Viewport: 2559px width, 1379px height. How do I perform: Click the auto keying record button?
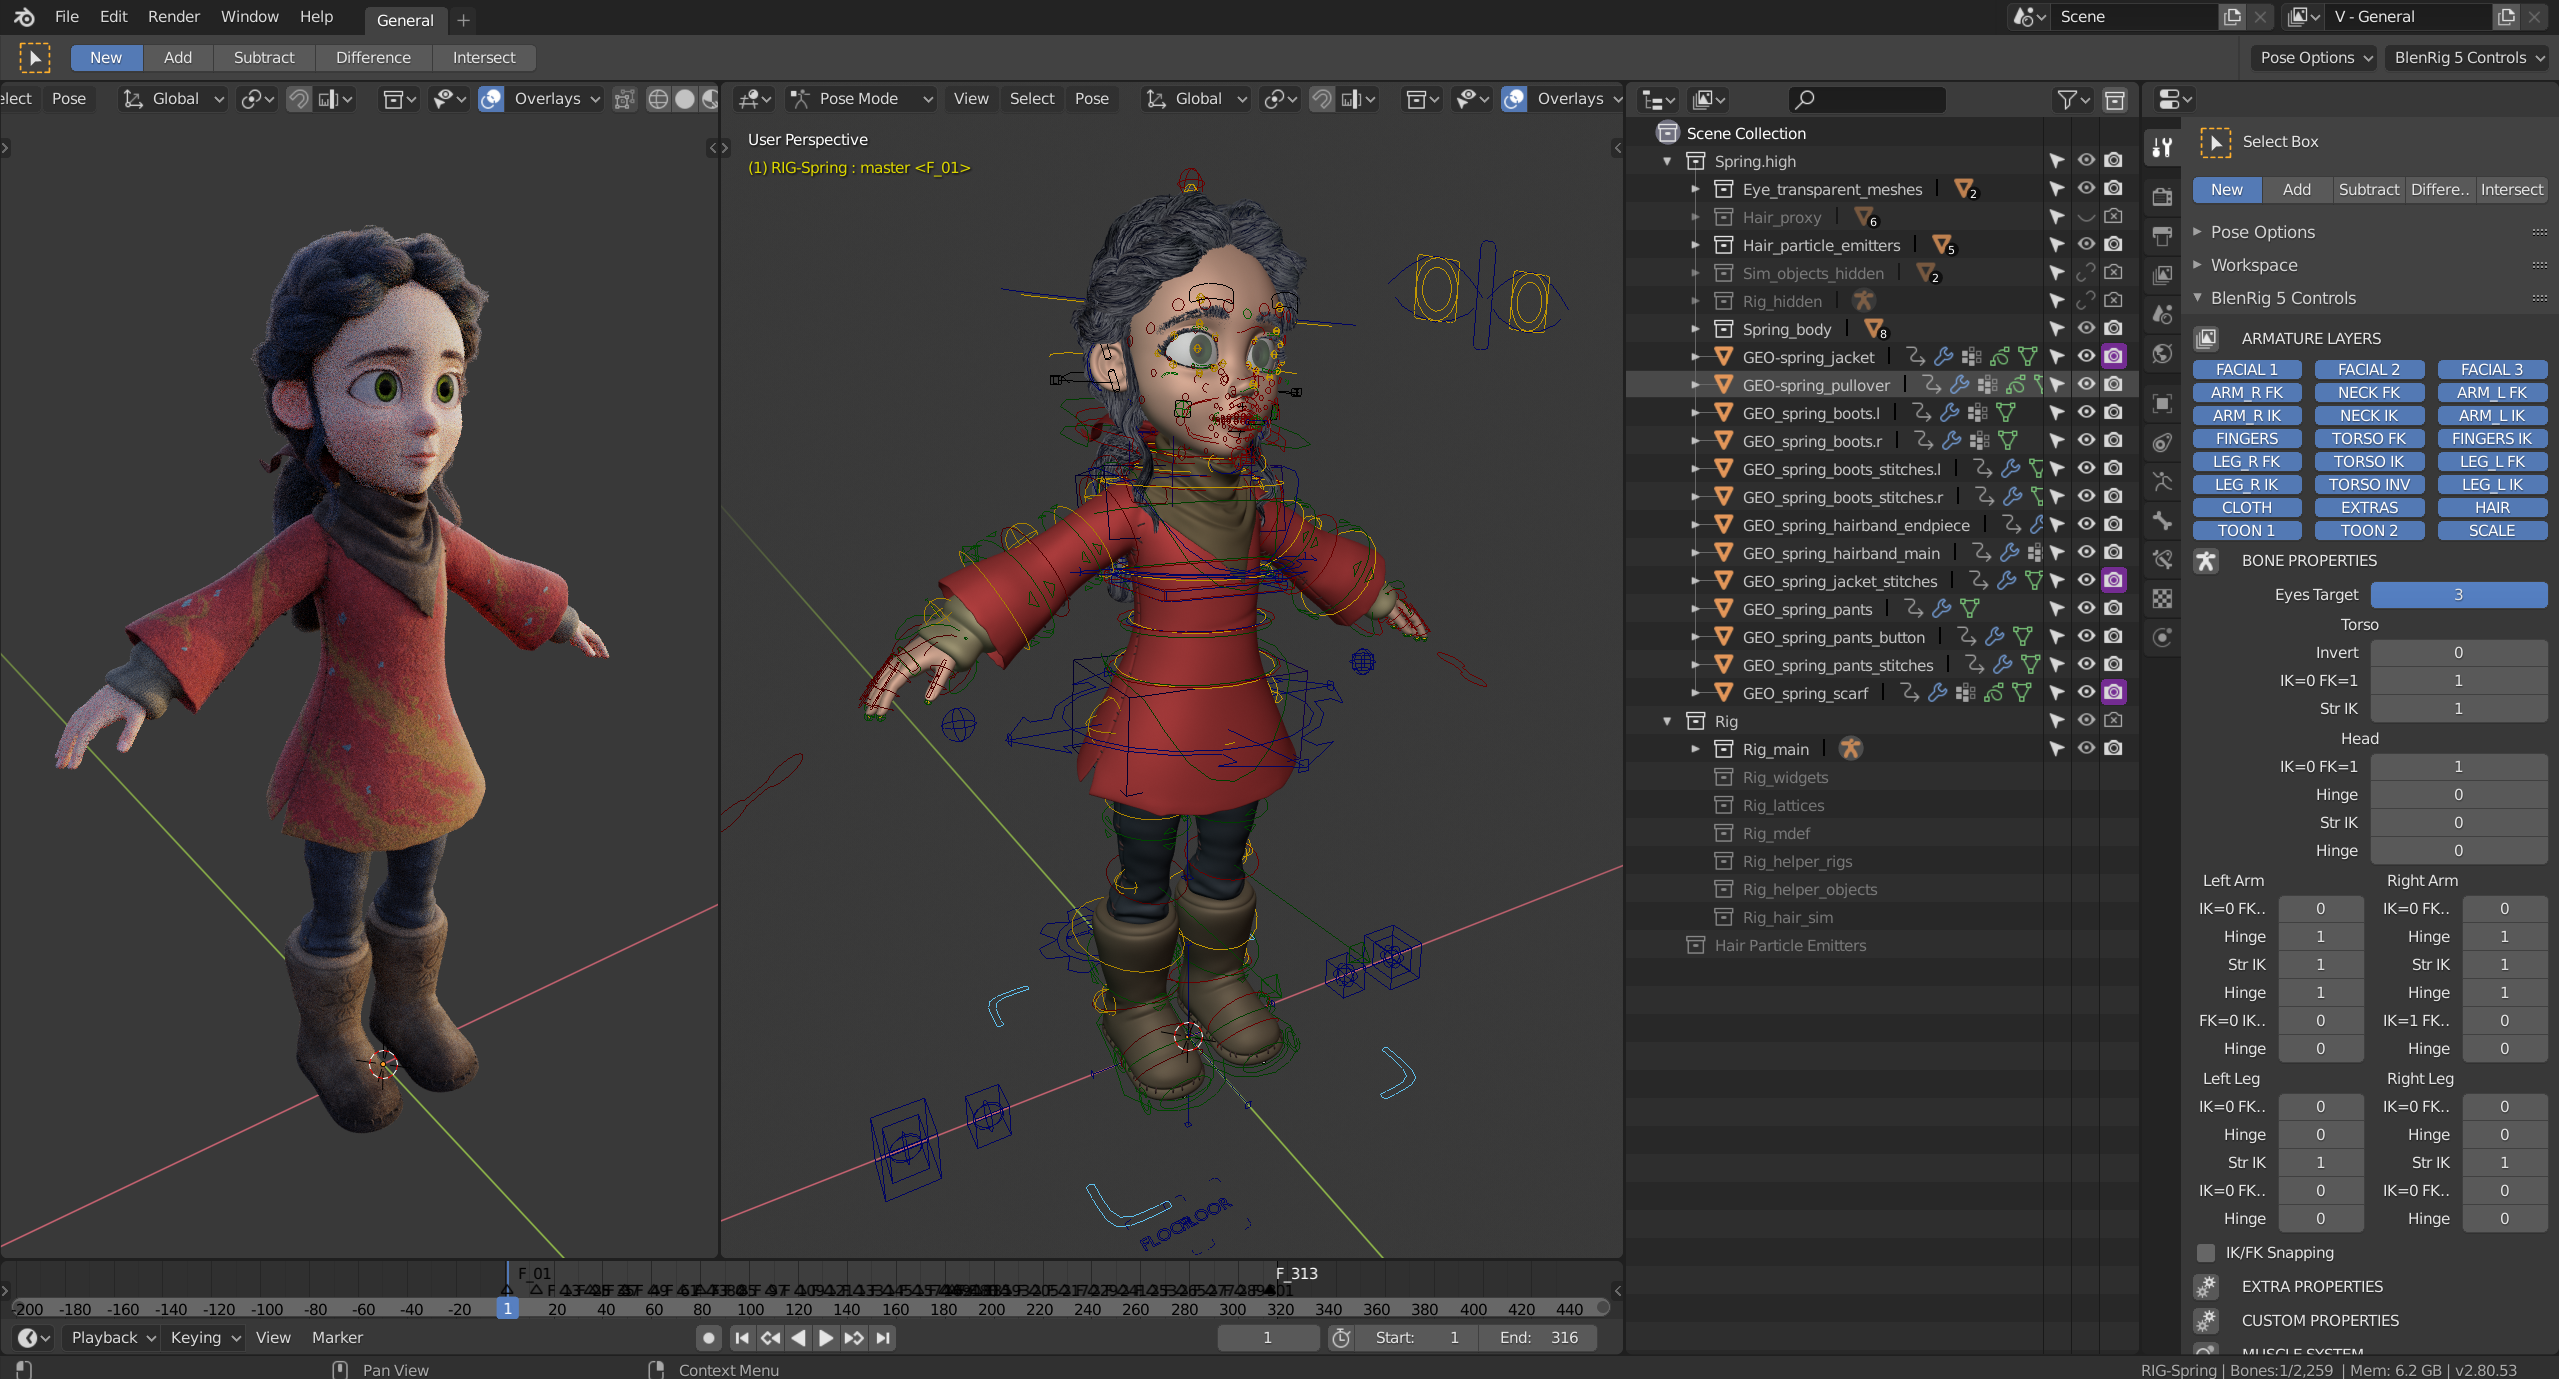[708, 1337]
